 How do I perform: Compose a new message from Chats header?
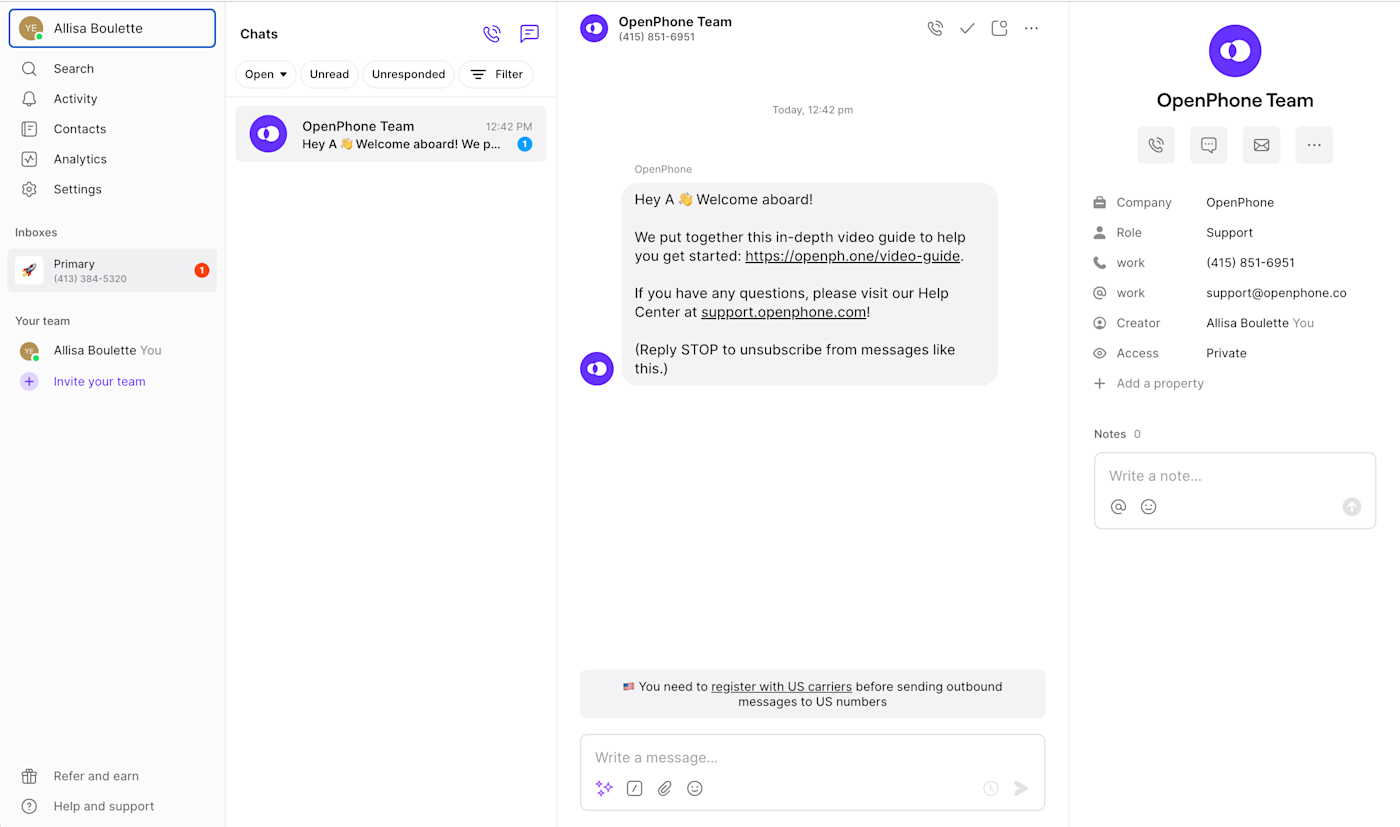530,34
